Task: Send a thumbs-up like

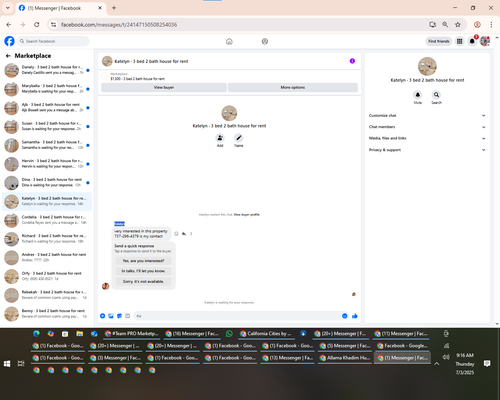Action: [x=355, y=316]
